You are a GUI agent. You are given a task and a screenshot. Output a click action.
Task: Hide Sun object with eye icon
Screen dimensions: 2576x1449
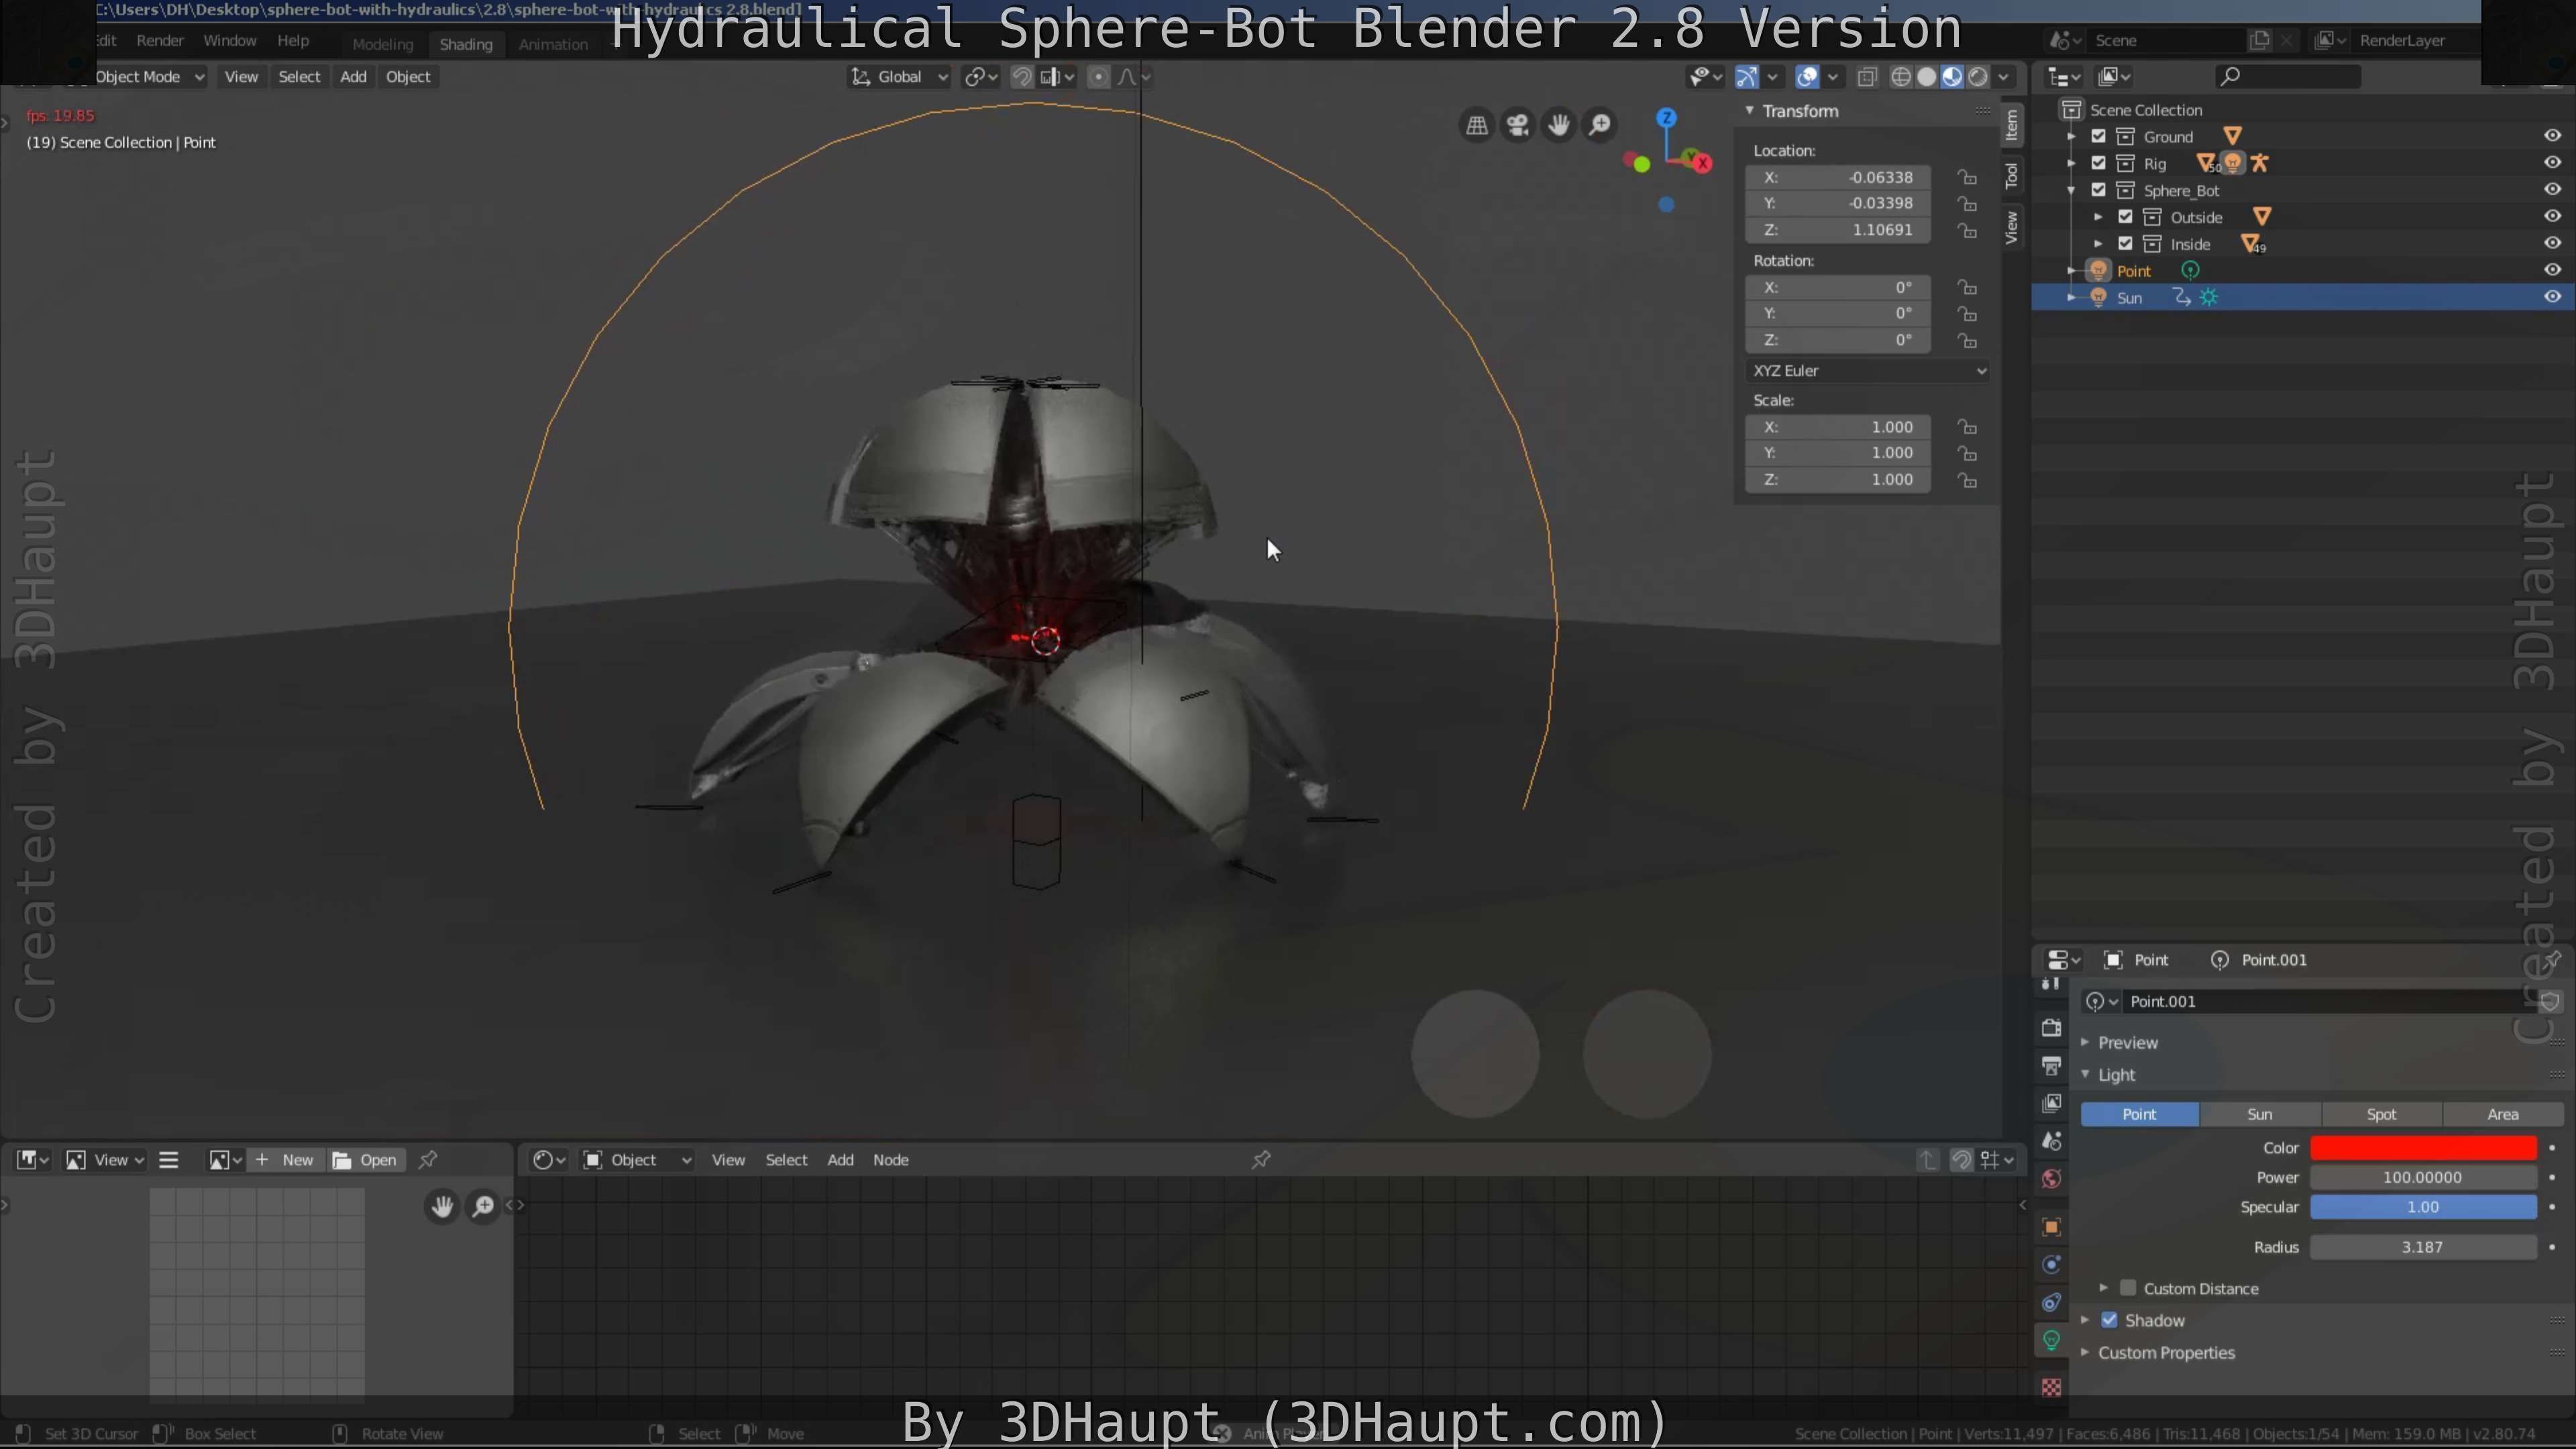point(2552,297)
